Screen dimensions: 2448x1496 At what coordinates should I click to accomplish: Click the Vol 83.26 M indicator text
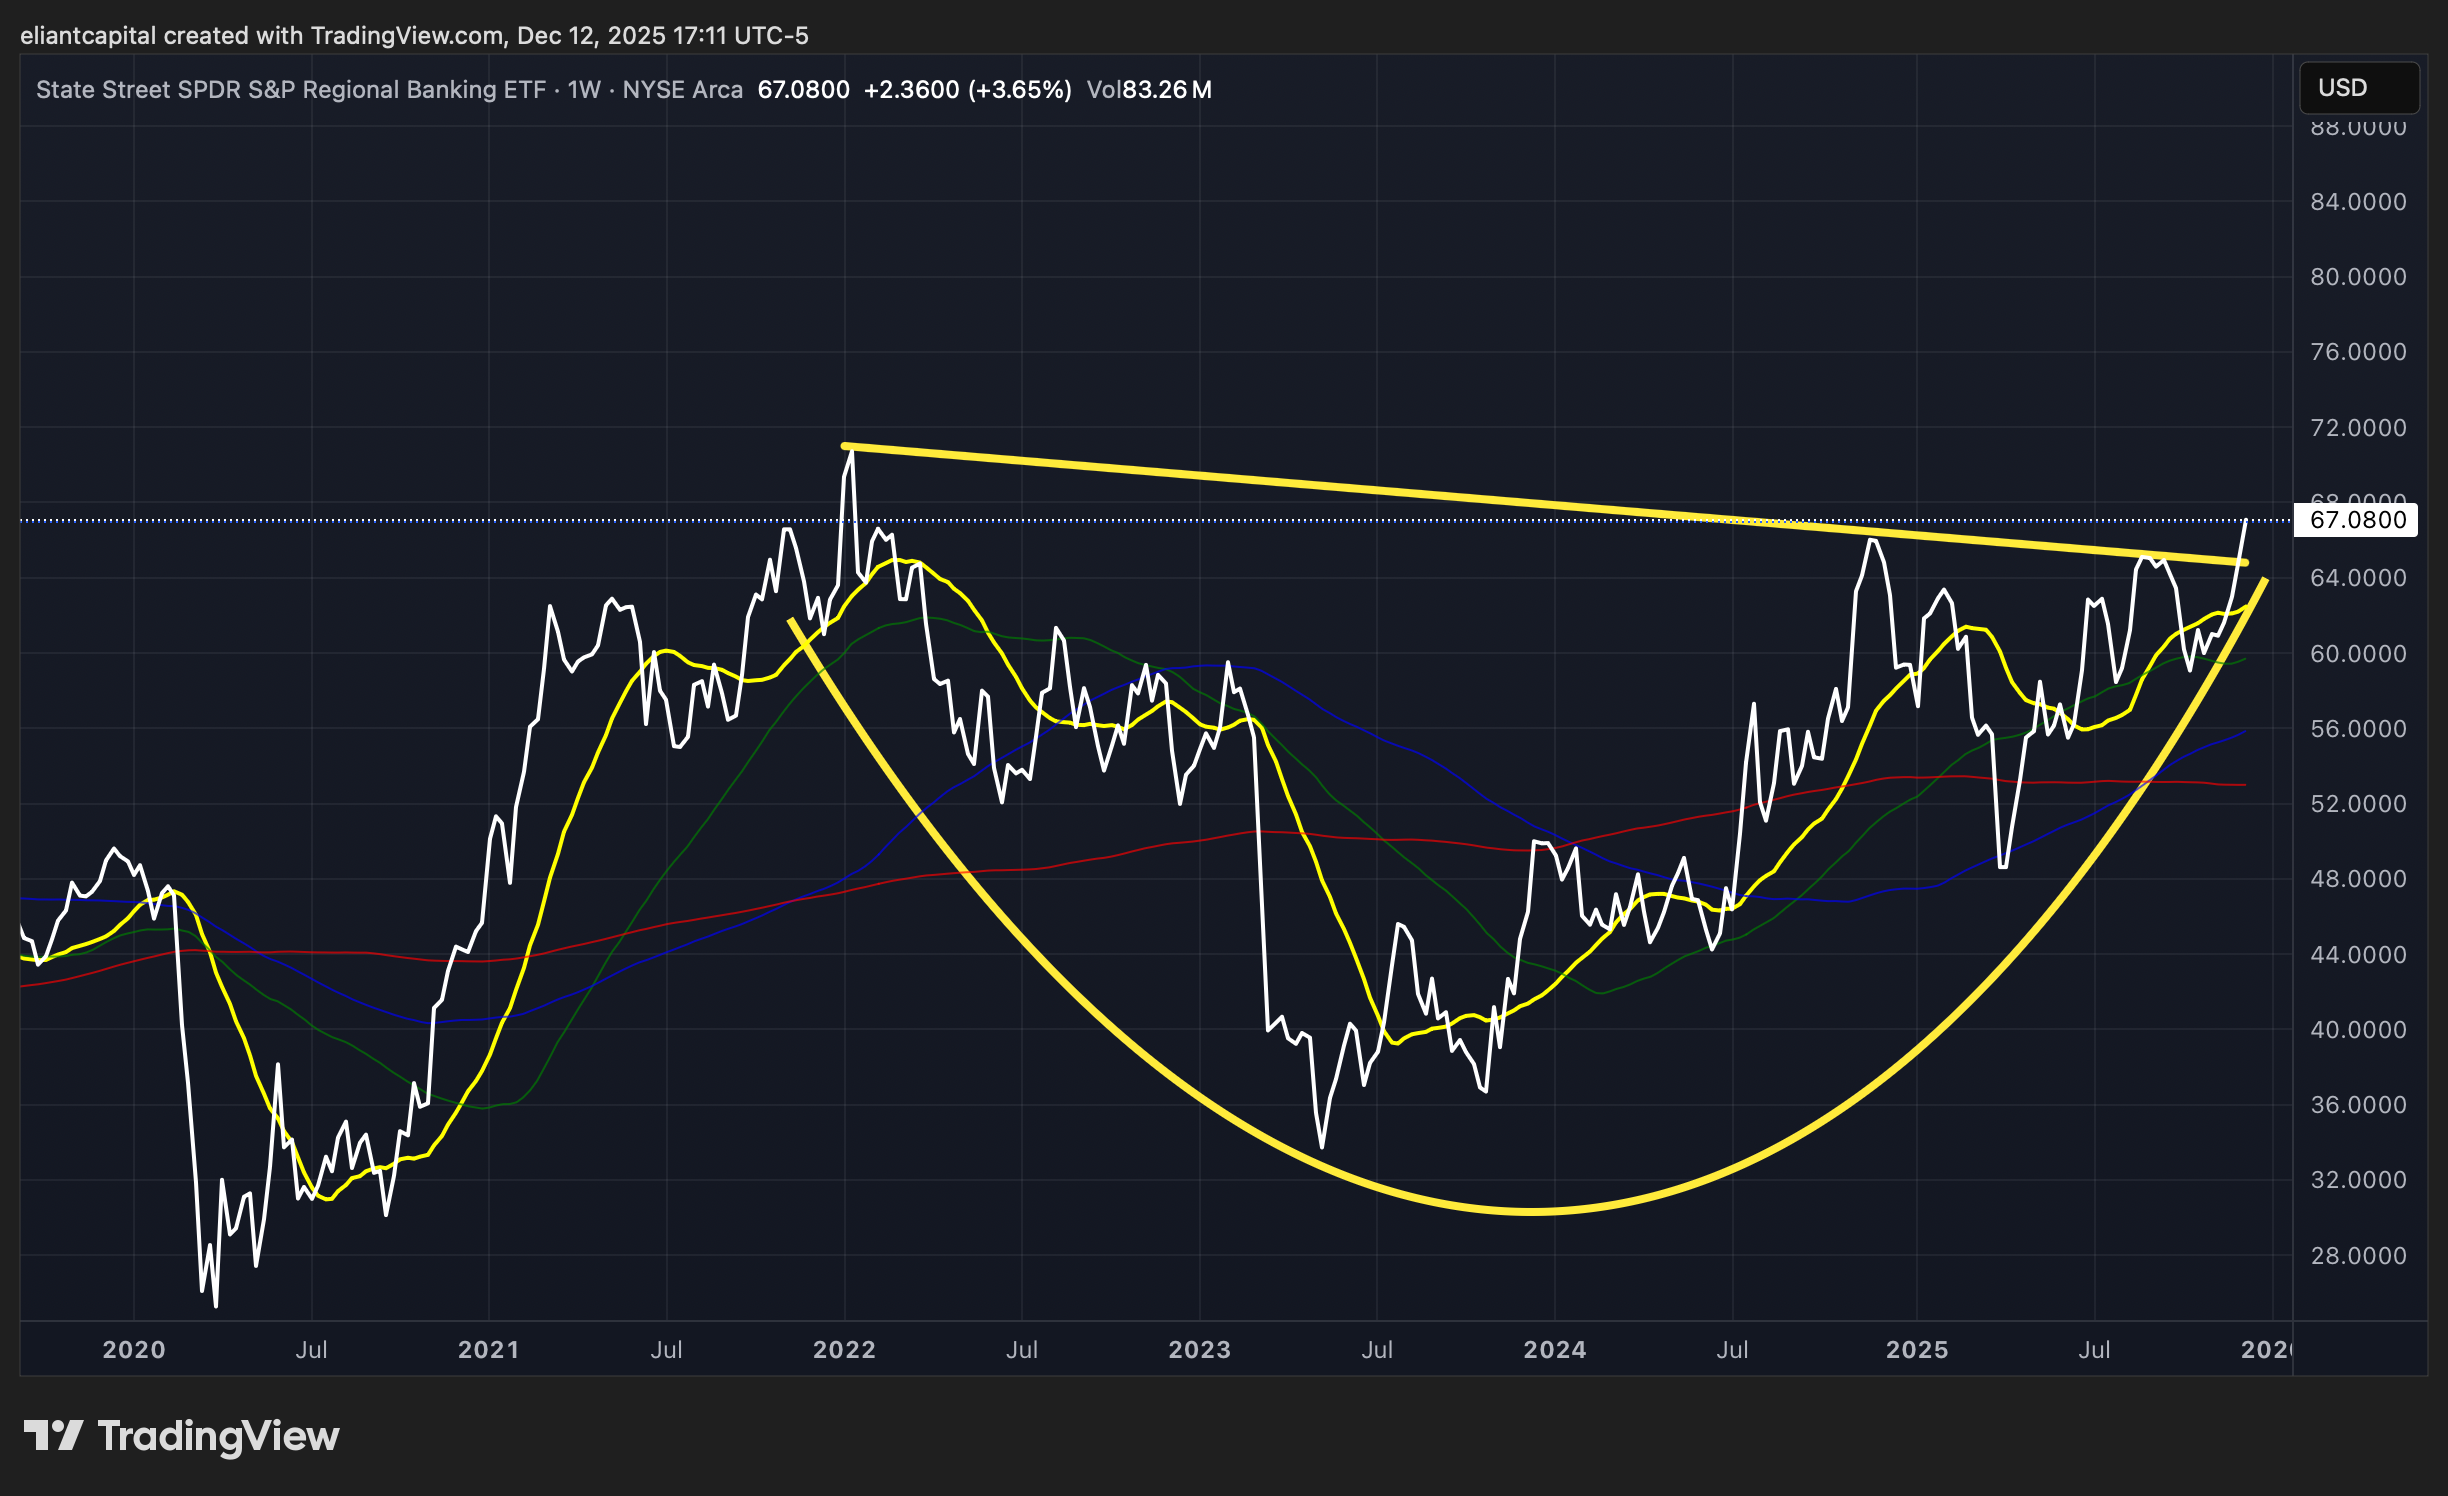point(1149,90)
